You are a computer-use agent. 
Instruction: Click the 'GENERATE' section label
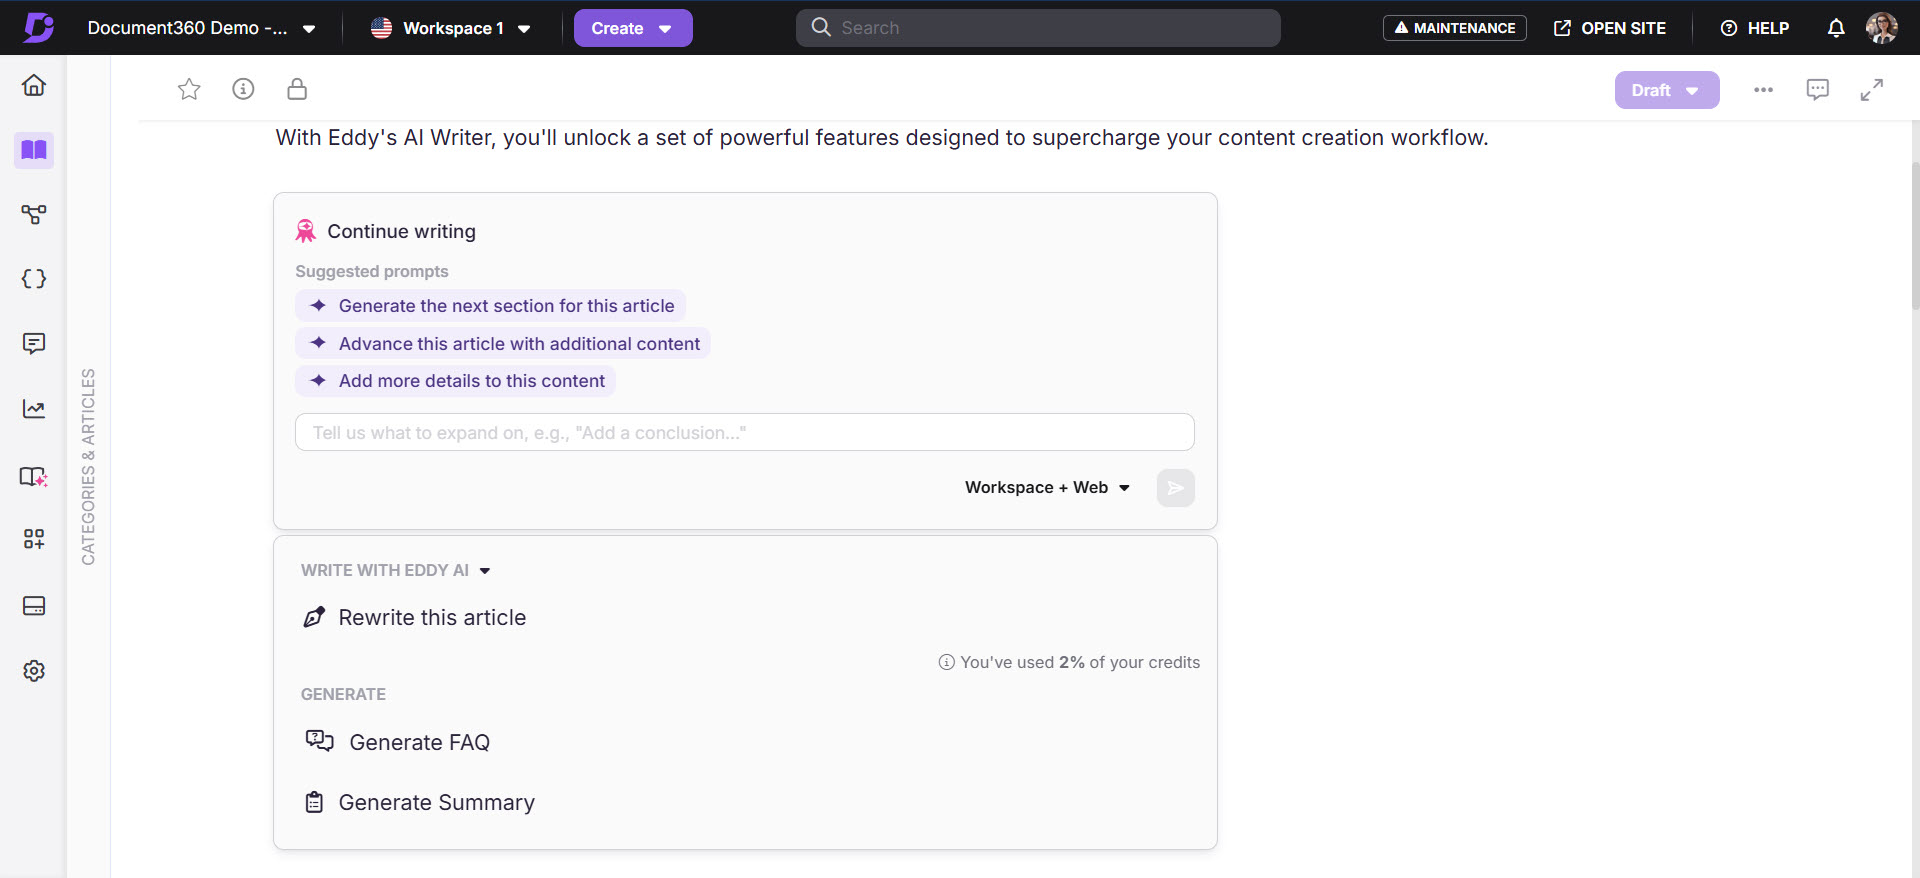point(343,694)
